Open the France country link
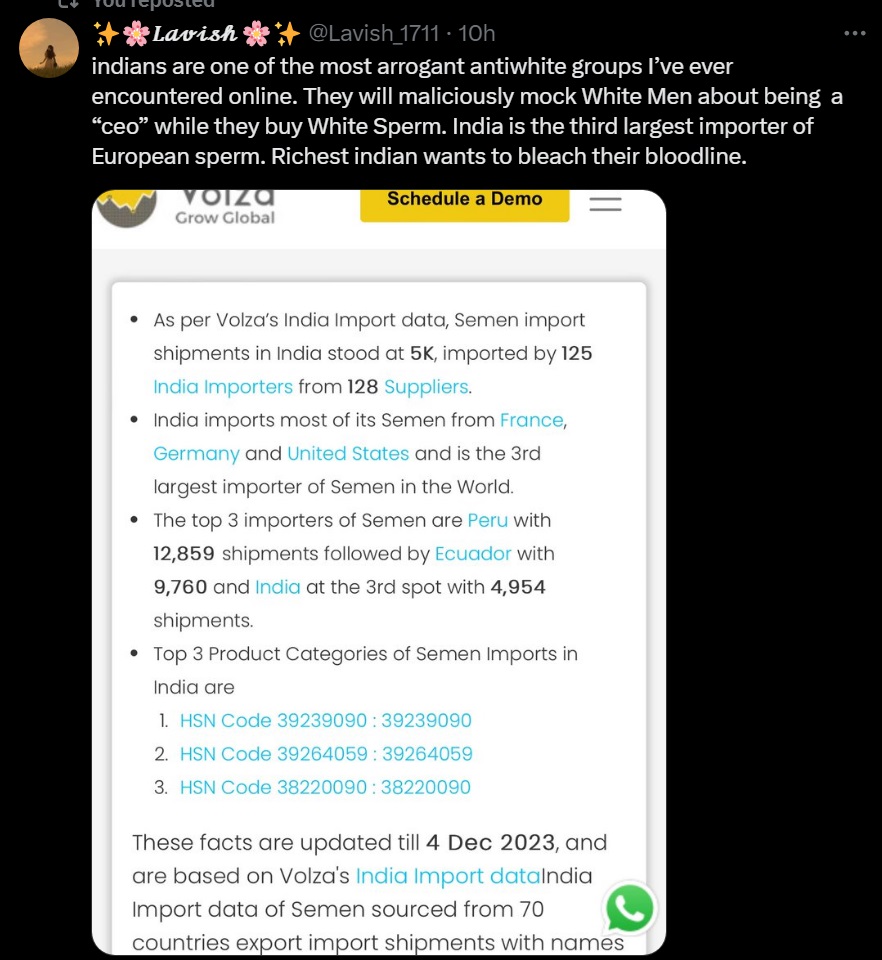This screenshot has height=960, width=882. (x=531, y=420)
